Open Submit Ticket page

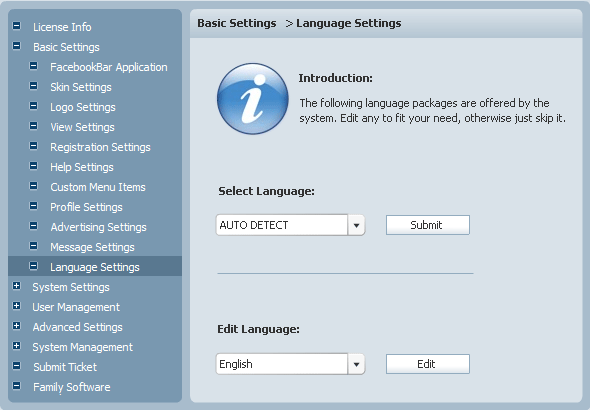coord(65,367)
